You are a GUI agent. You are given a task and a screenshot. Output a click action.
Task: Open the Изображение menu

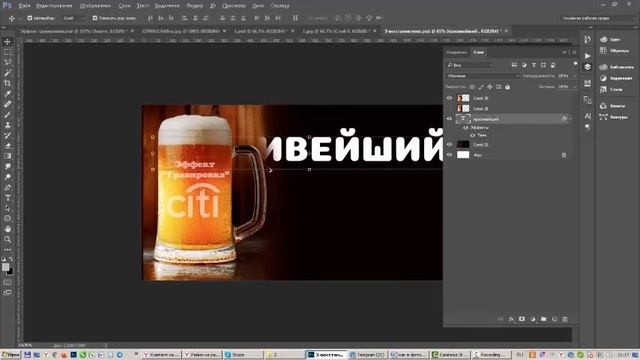(96, 6)
